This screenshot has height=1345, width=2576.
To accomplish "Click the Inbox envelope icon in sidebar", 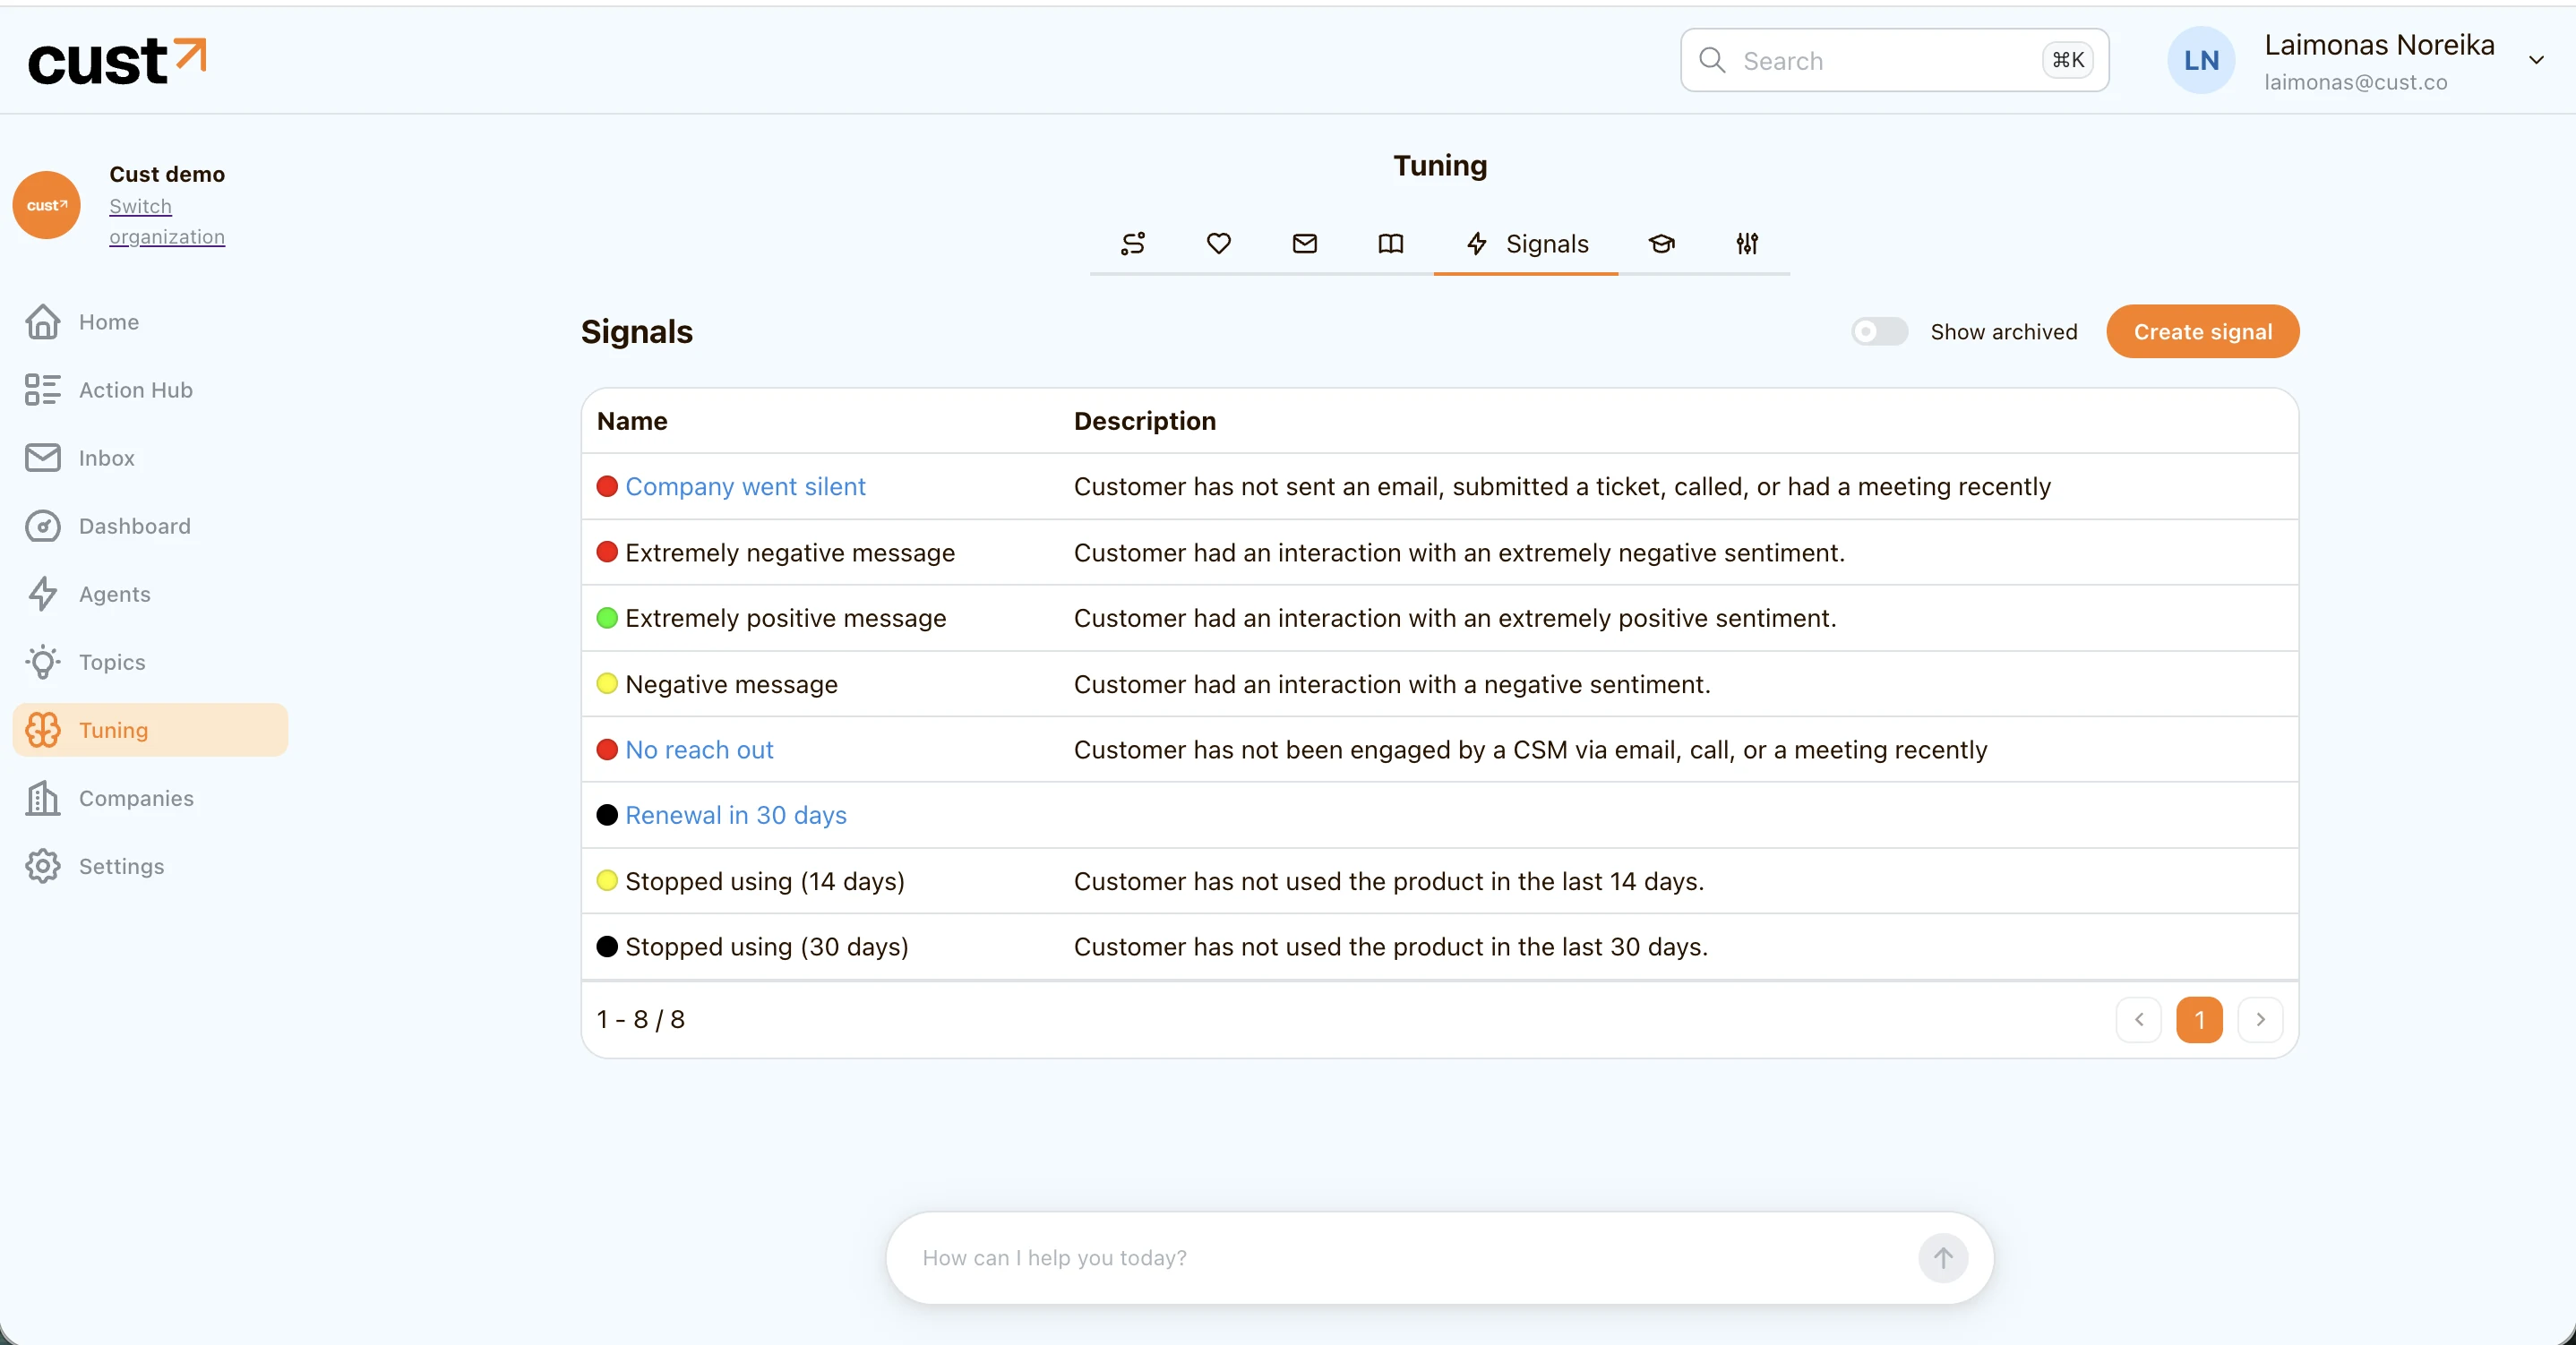I will 42,458.
